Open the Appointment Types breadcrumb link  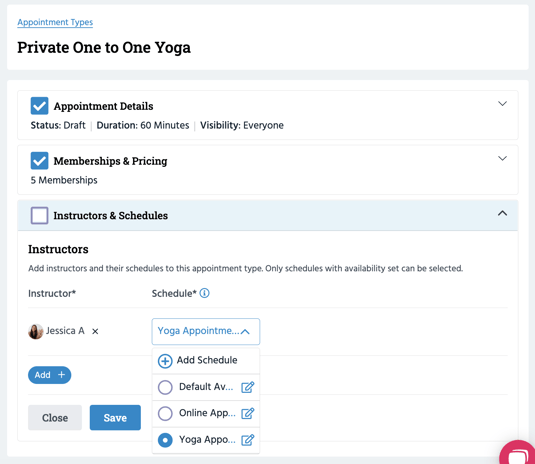(x=55, y=22)
